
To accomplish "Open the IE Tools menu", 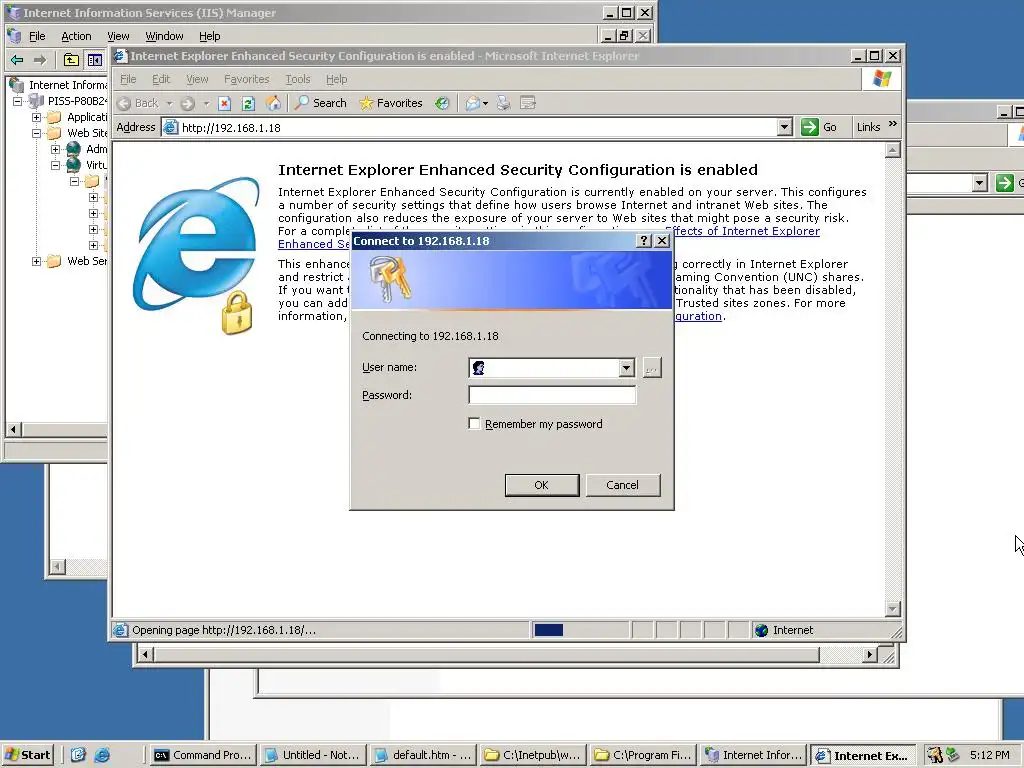I will point(298,79).
